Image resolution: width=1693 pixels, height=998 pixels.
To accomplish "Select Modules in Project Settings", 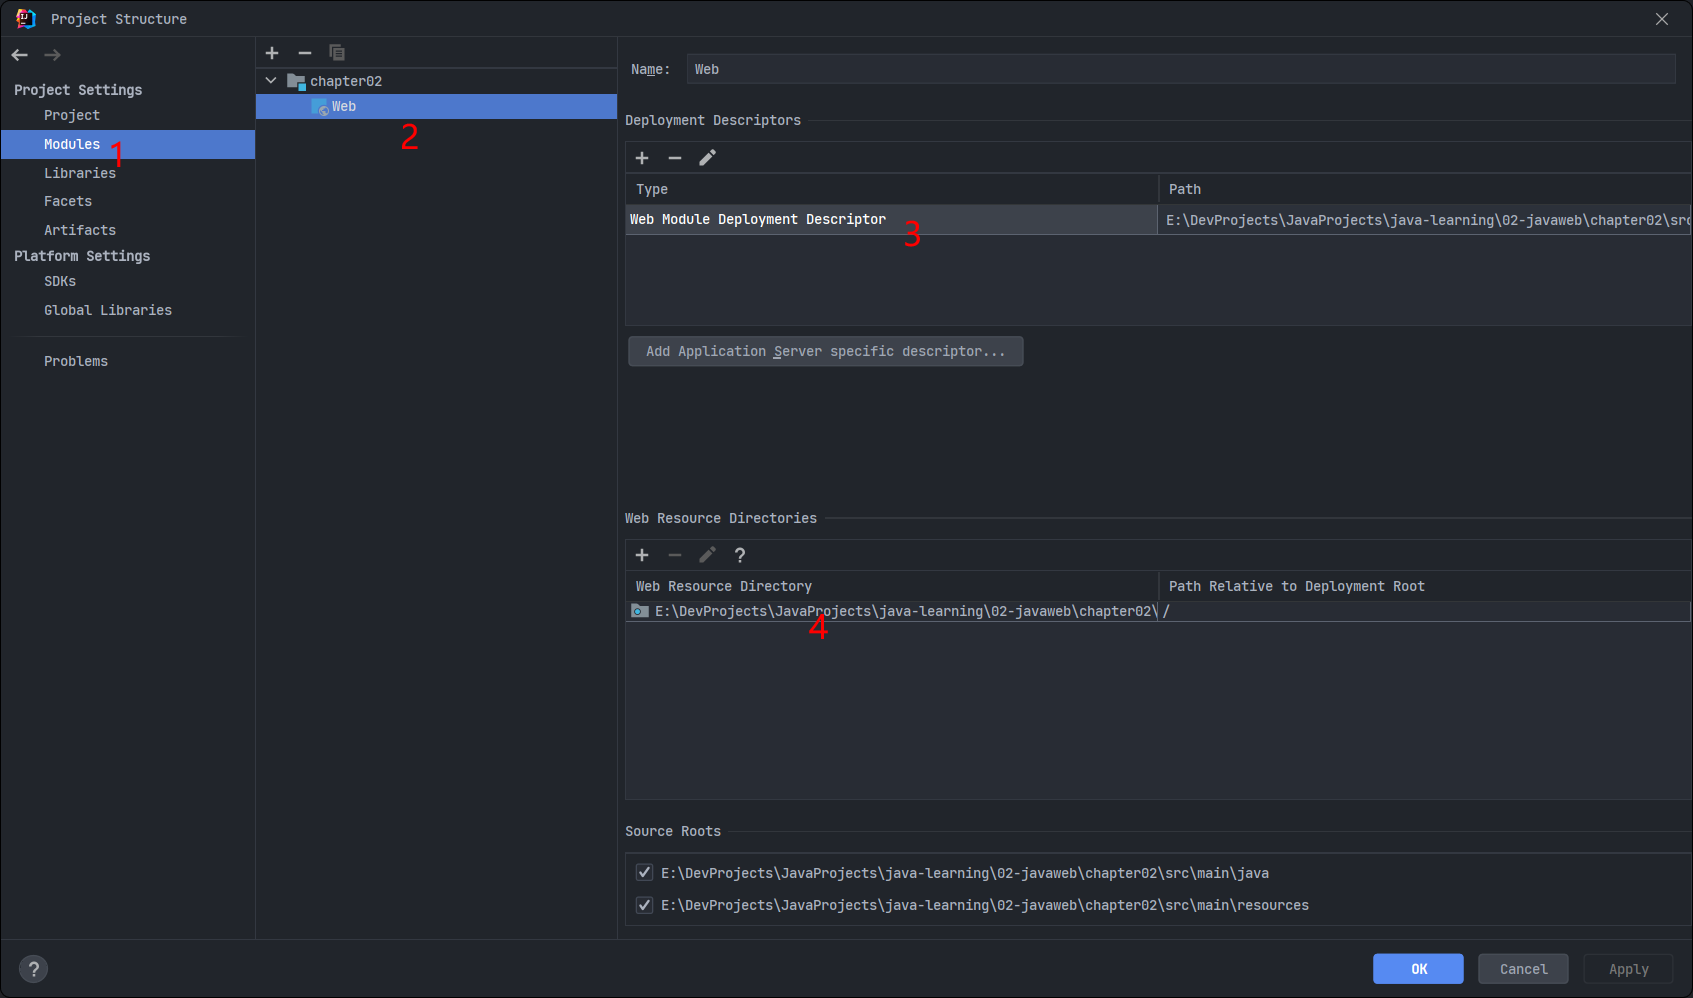I will point(128,144).
